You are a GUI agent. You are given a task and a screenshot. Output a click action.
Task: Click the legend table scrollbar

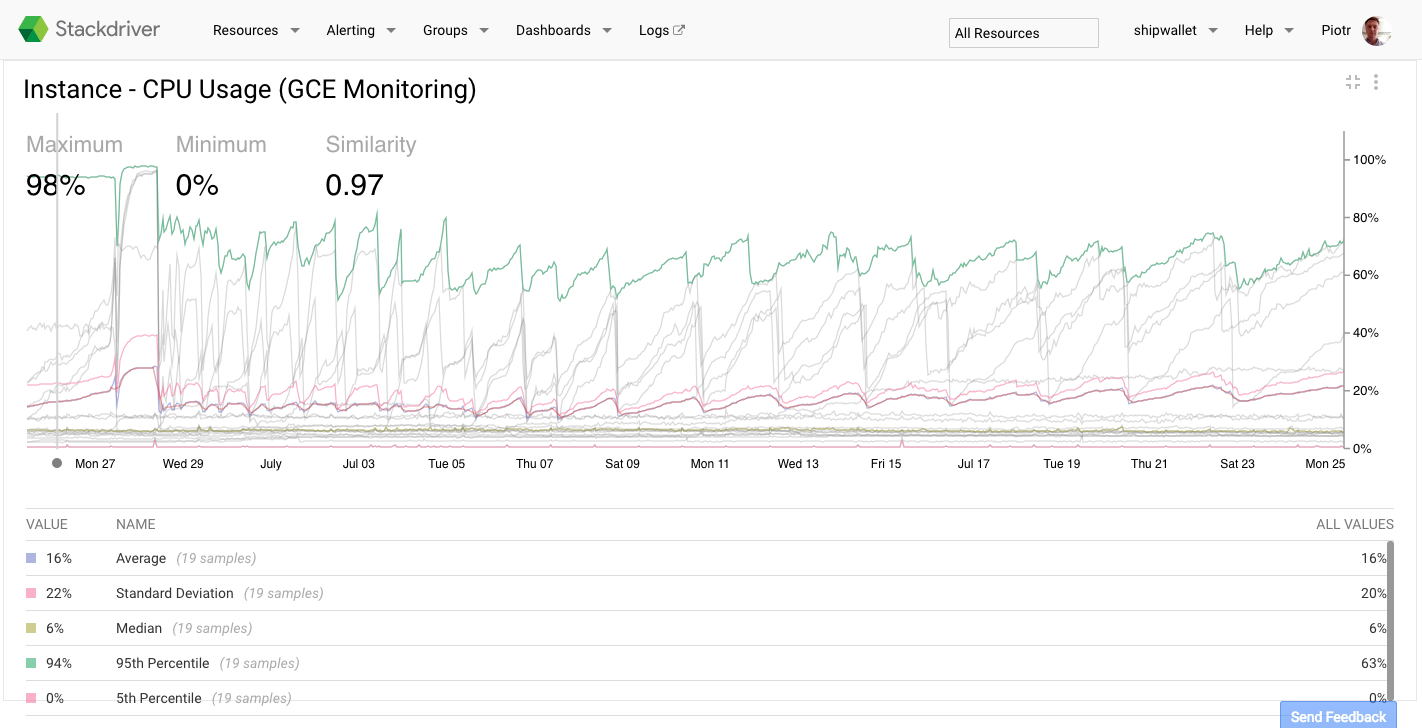[x=1390, y=620]
